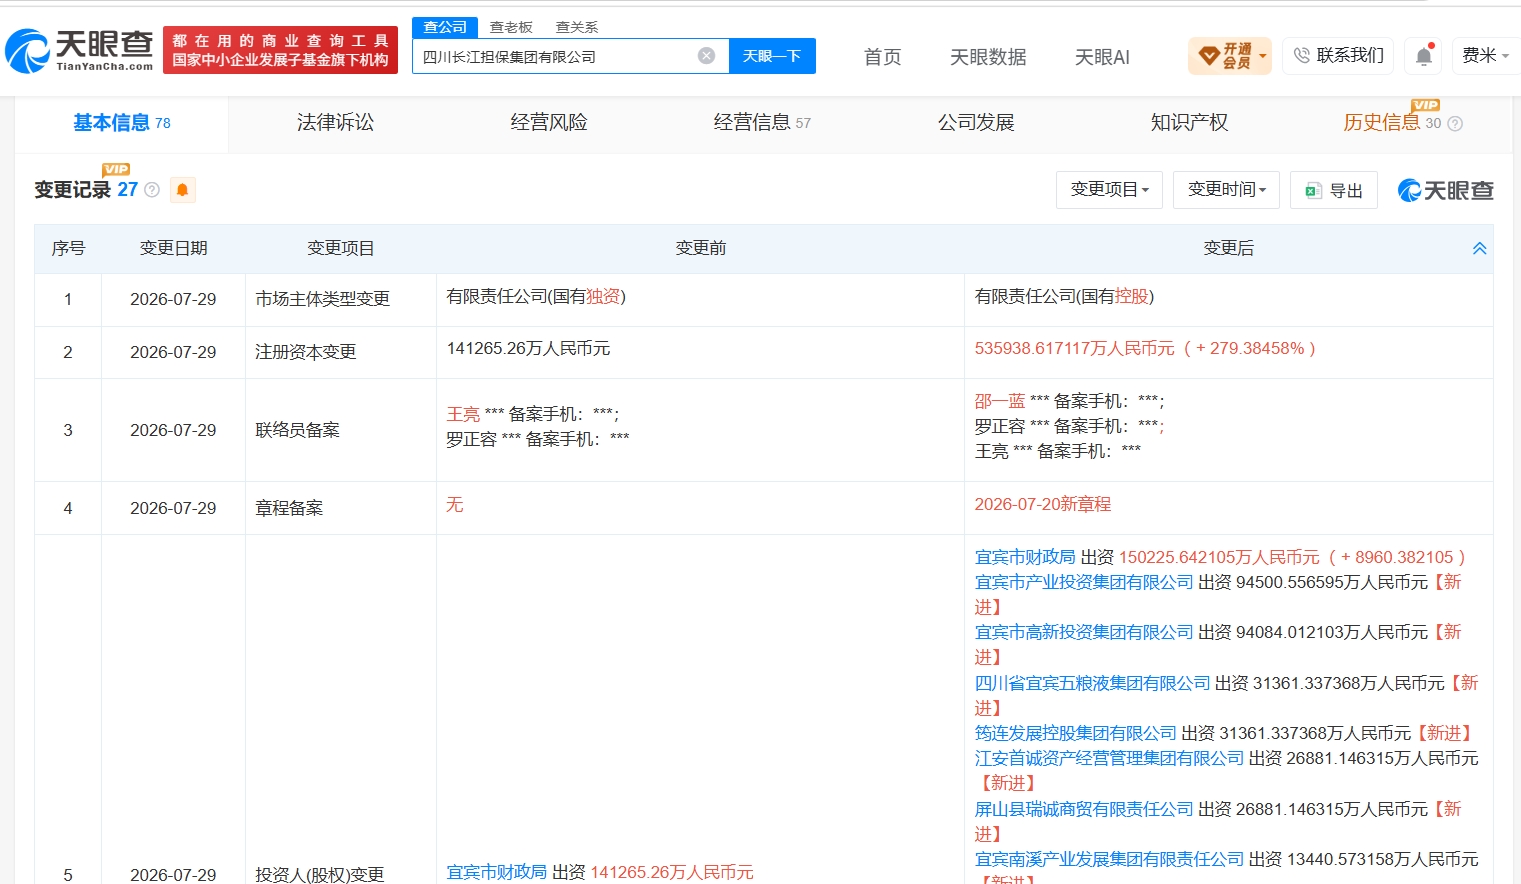
Task: Expand the 费米 user account menu
Action: tap(1485, 56)
